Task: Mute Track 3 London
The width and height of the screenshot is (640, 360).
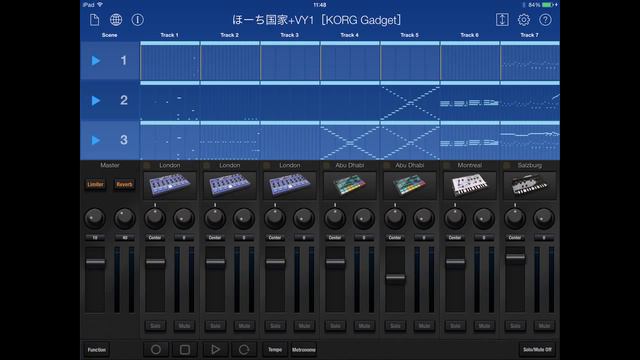Action: click(304, 326)
